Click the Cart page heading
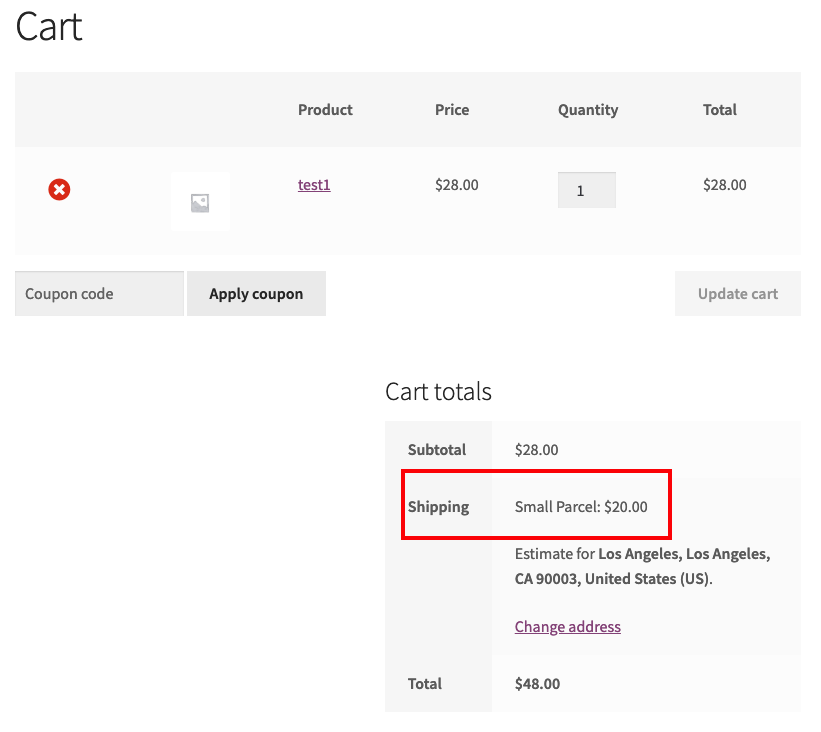 tap(49, 27)
